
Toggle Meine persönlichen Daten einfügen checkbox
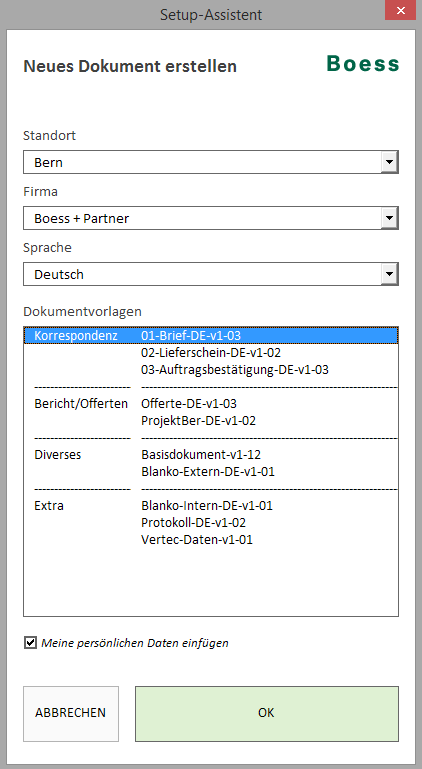pyautogui.click(x=30, y=642)
